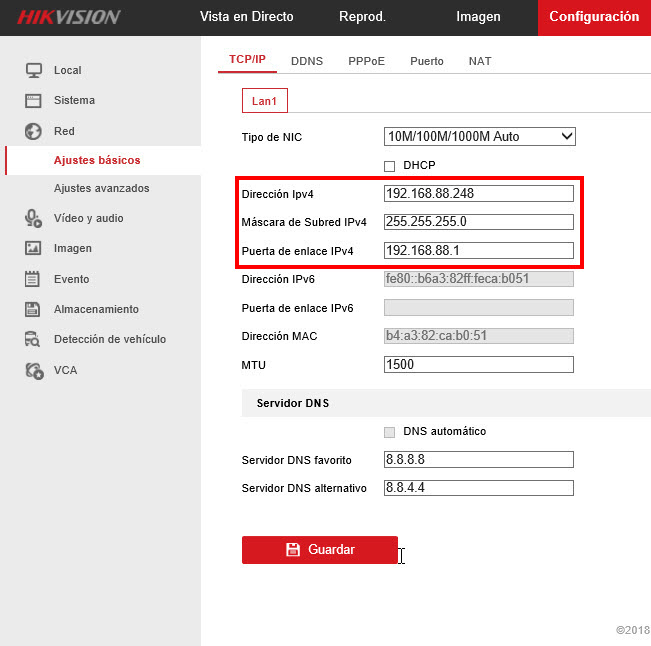The width and height of the screenshot is (651, 646).
Task: Select the Lan1 interface button
Action: pos(264,100)
